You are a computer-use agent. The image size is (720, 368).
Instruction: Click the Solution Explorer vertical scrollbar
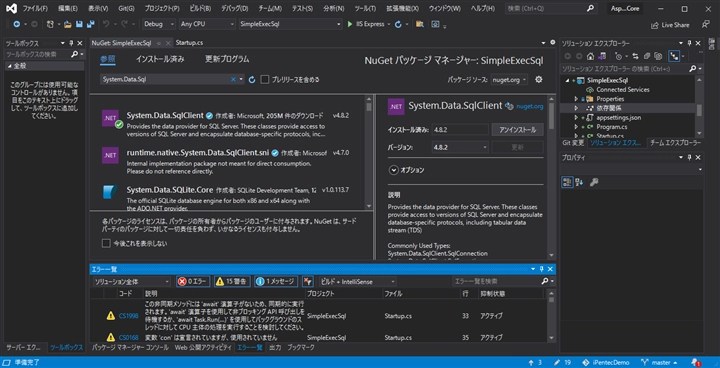699,106
